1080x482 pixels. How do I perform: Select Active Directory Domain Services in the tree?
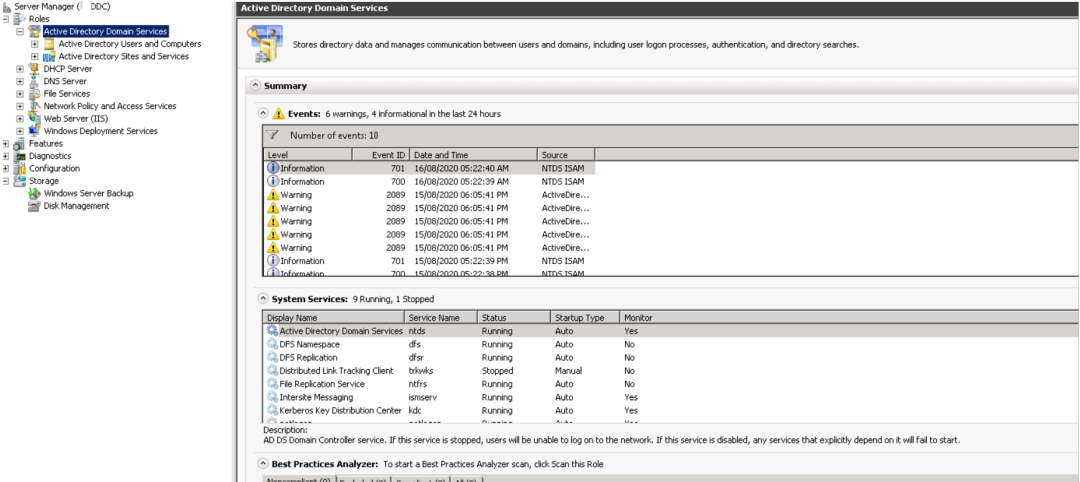pyautogui.click(x=105, y=32)
